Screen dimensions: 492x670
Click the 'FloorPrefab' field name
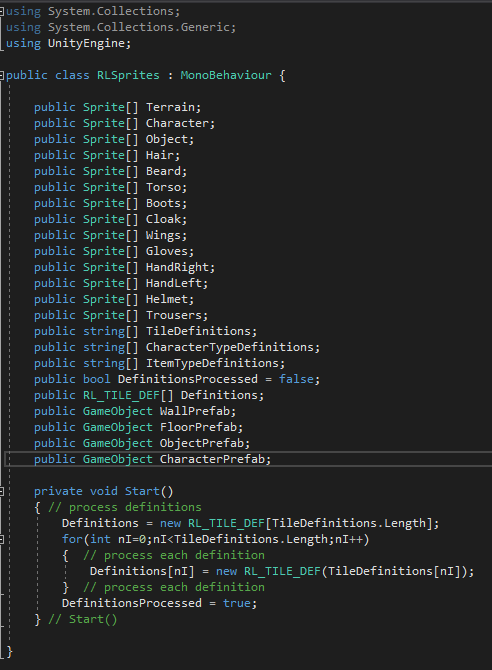click(x=199, y=427)
